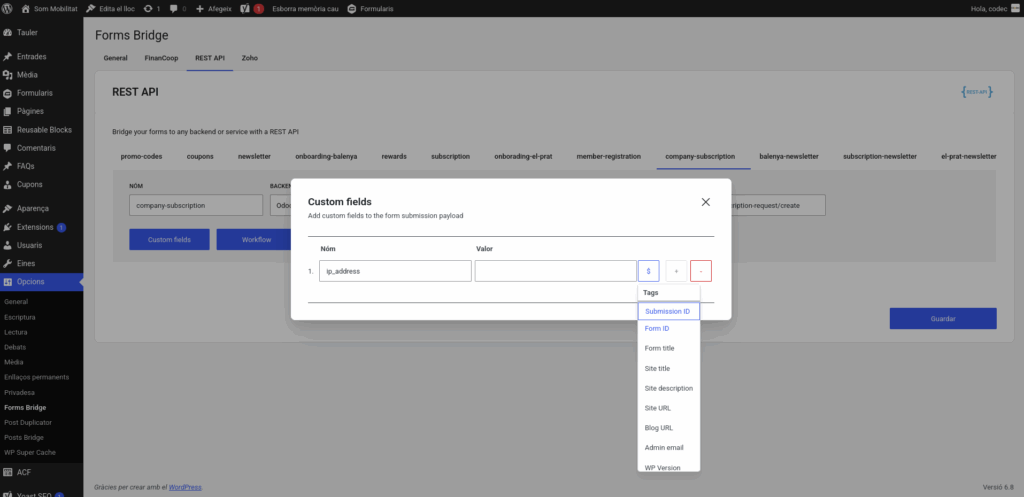Click Edita el lloc in admin bar
This screenshot has width=1024, height=497.
coord(109,8)
